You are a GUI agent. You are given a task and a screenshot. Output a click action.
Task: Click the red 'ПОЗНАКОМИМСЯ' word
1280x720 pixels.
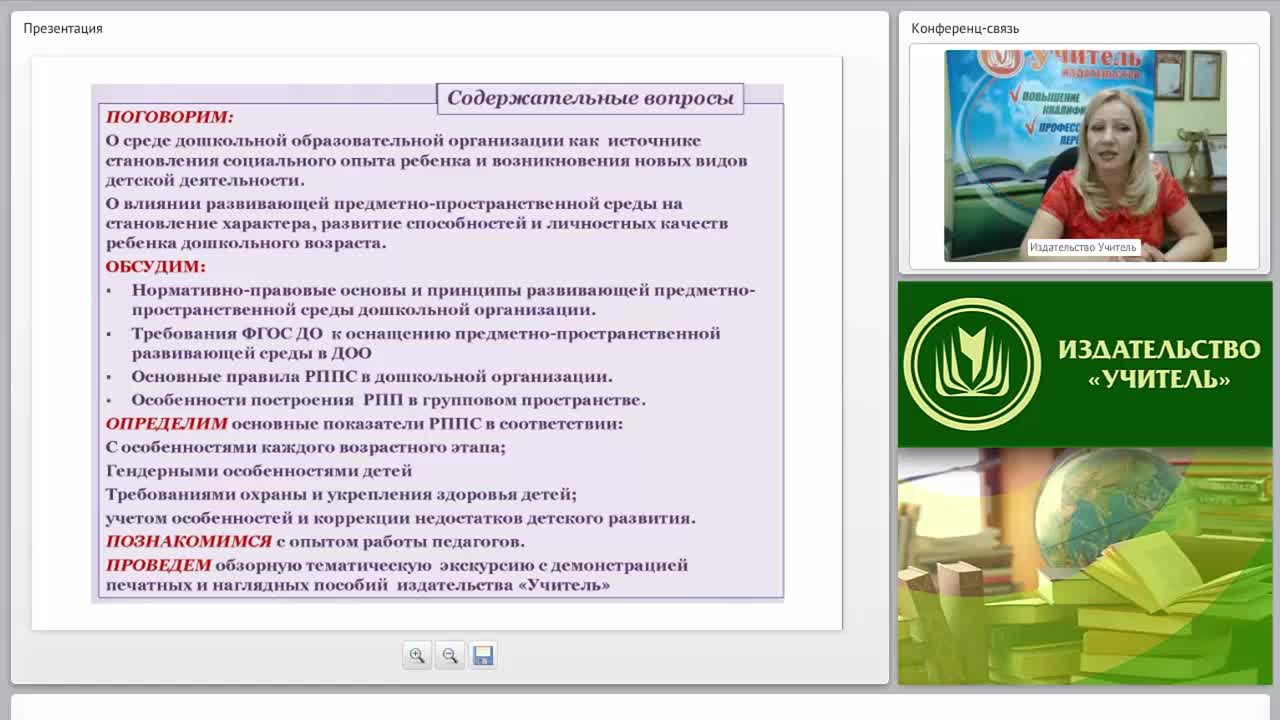point(189,541)
